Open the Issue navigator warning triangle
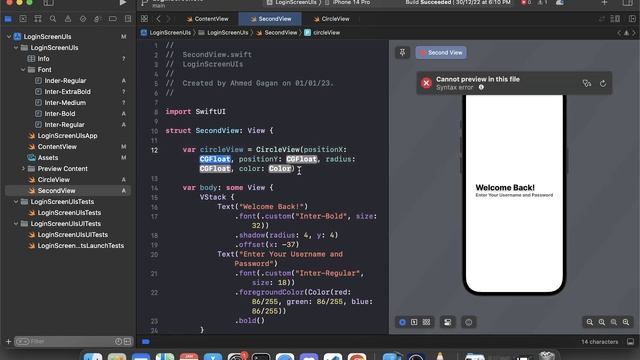 point(68,19)
